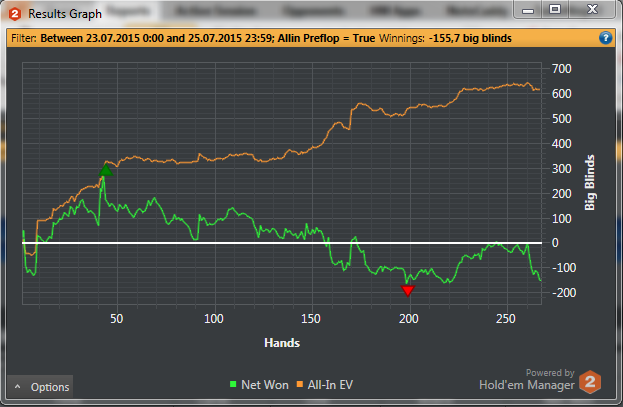Click the Powered by Hold'em Manager text
The height and width of the screenshot is (407, 623).
527,380
